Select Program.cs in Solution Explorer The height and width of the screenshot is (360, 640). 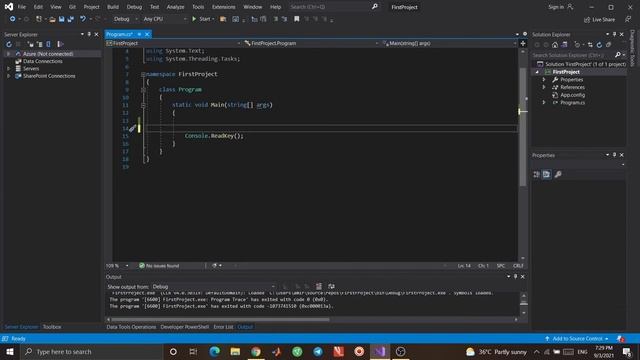click(572, 103)
